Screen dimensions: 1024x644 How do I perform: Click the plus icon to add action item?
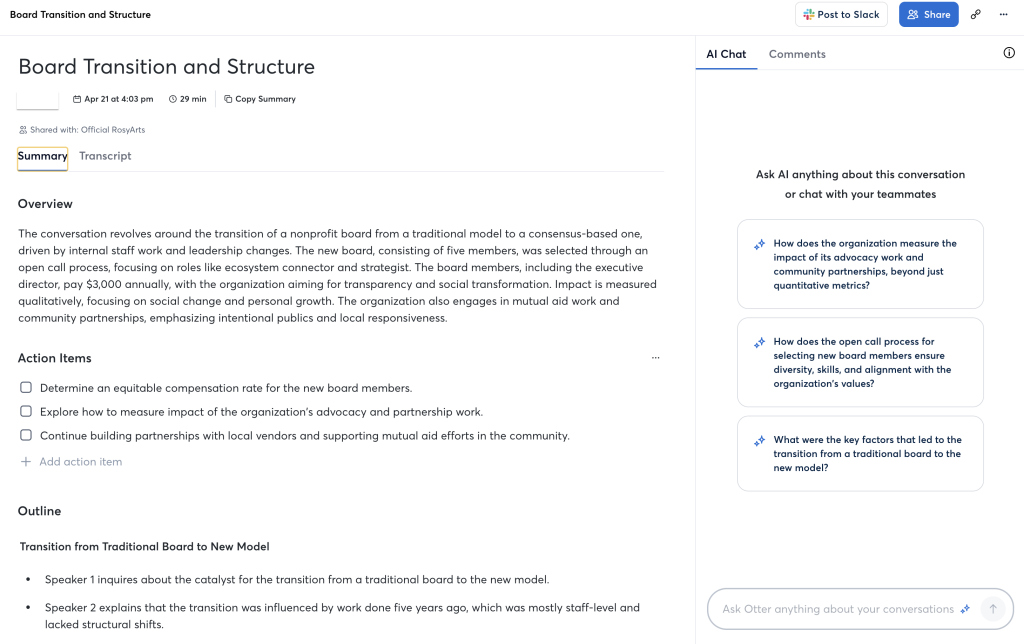click(x=26, y=462)
